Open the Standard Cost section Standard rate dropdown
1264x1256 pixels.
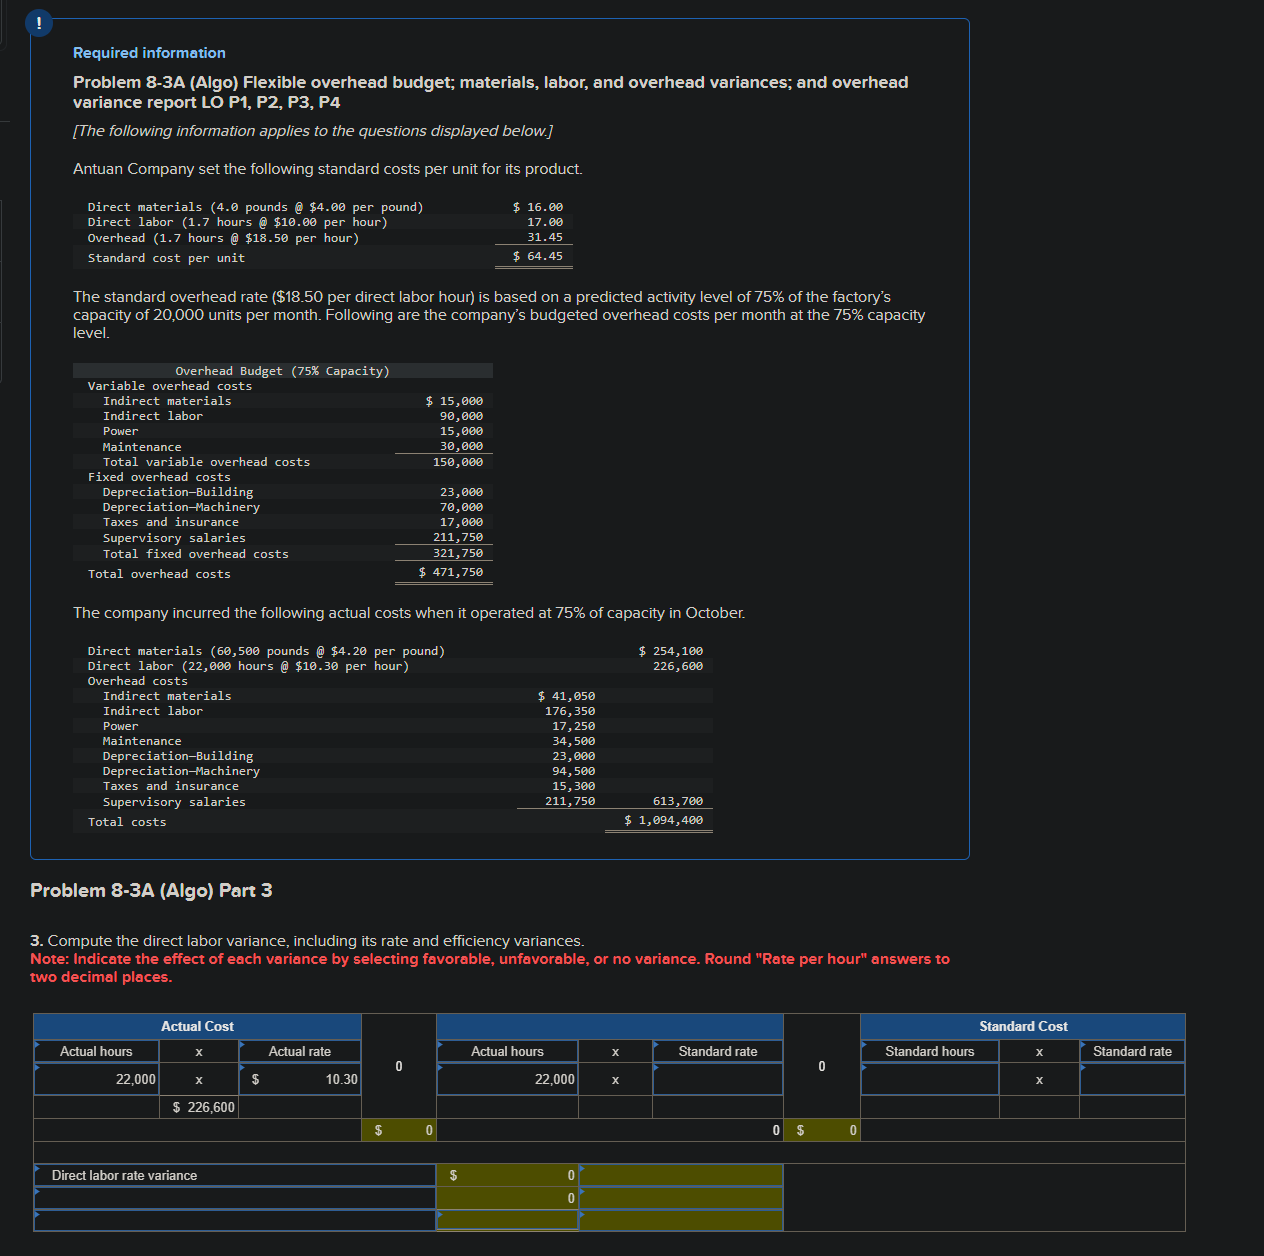coord(1132,1051)
